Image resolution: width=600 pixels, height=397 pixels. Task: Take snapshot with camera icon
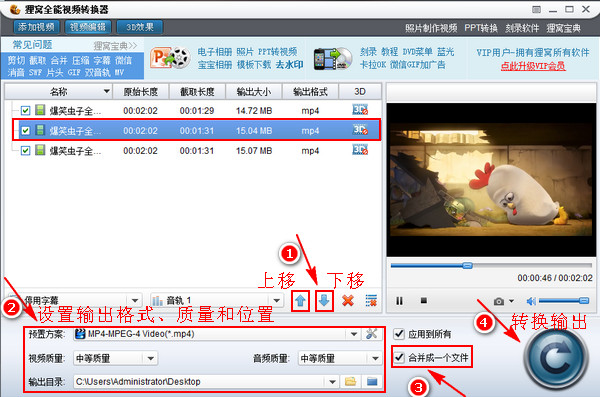(x=499, y=302)
